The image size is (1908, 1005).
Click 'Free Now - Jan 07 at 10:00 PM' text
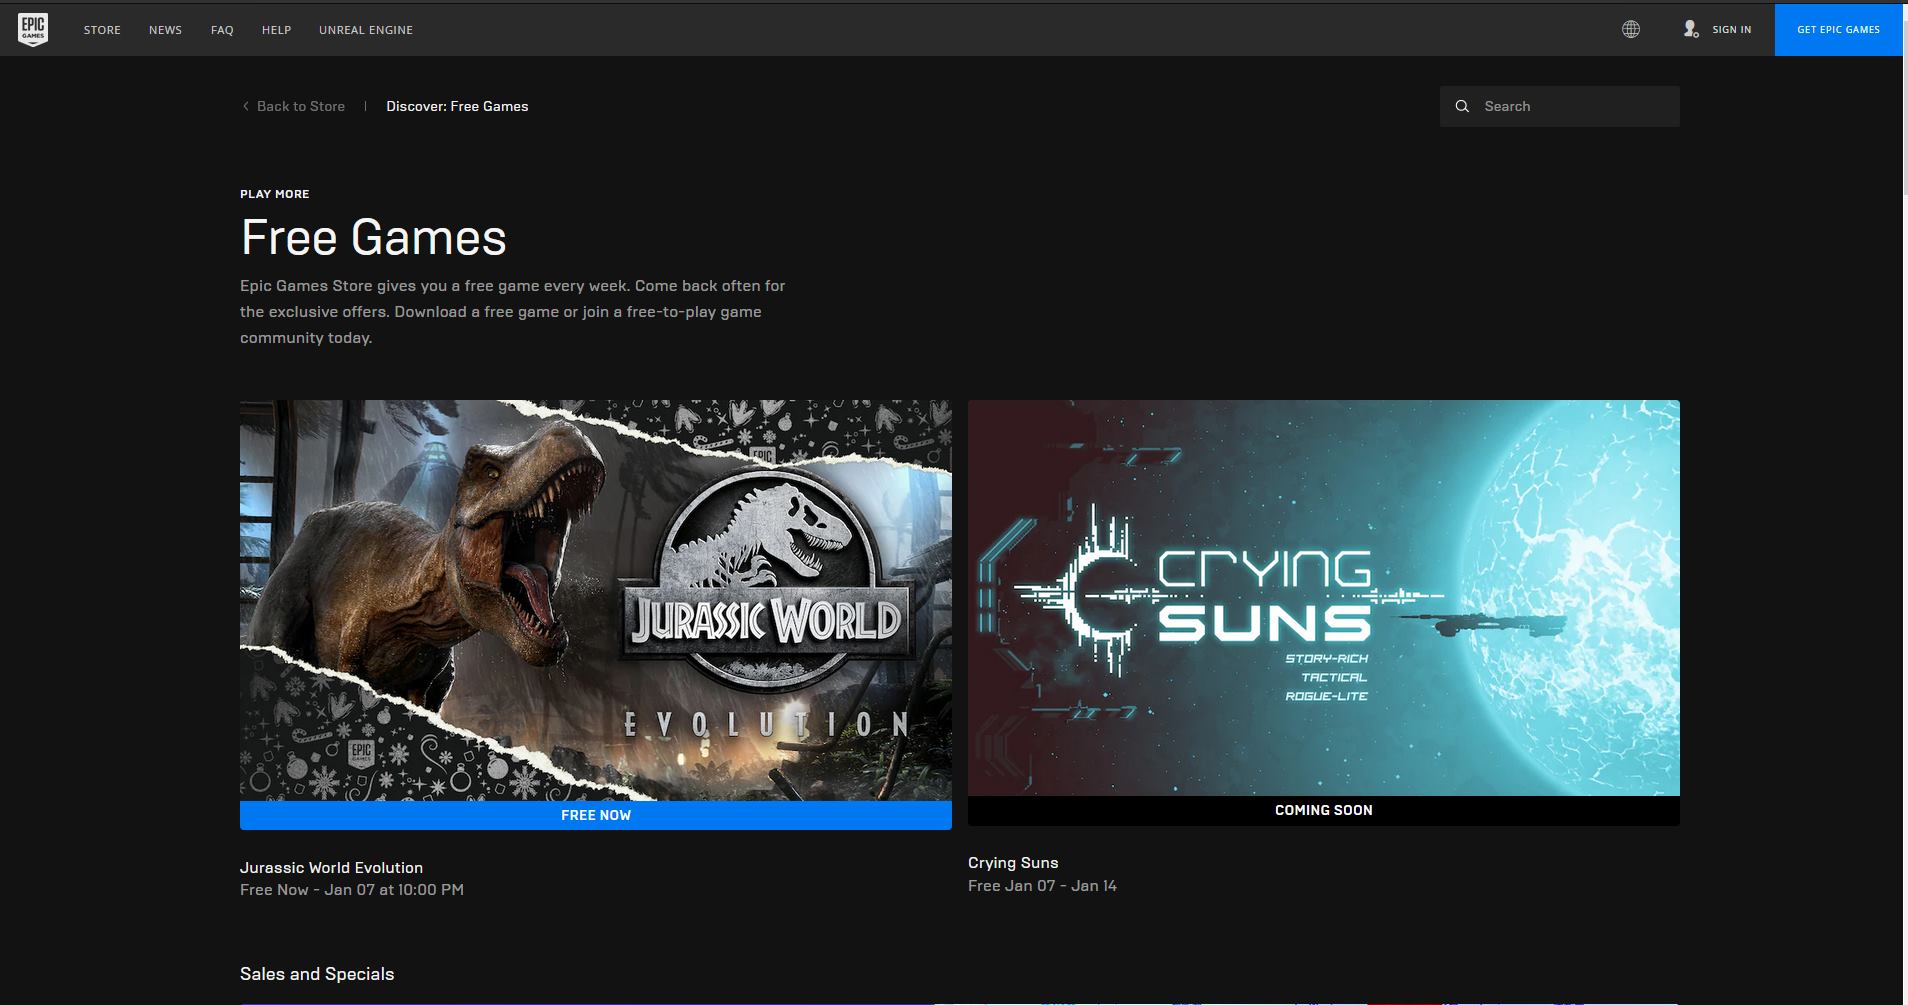352,889
